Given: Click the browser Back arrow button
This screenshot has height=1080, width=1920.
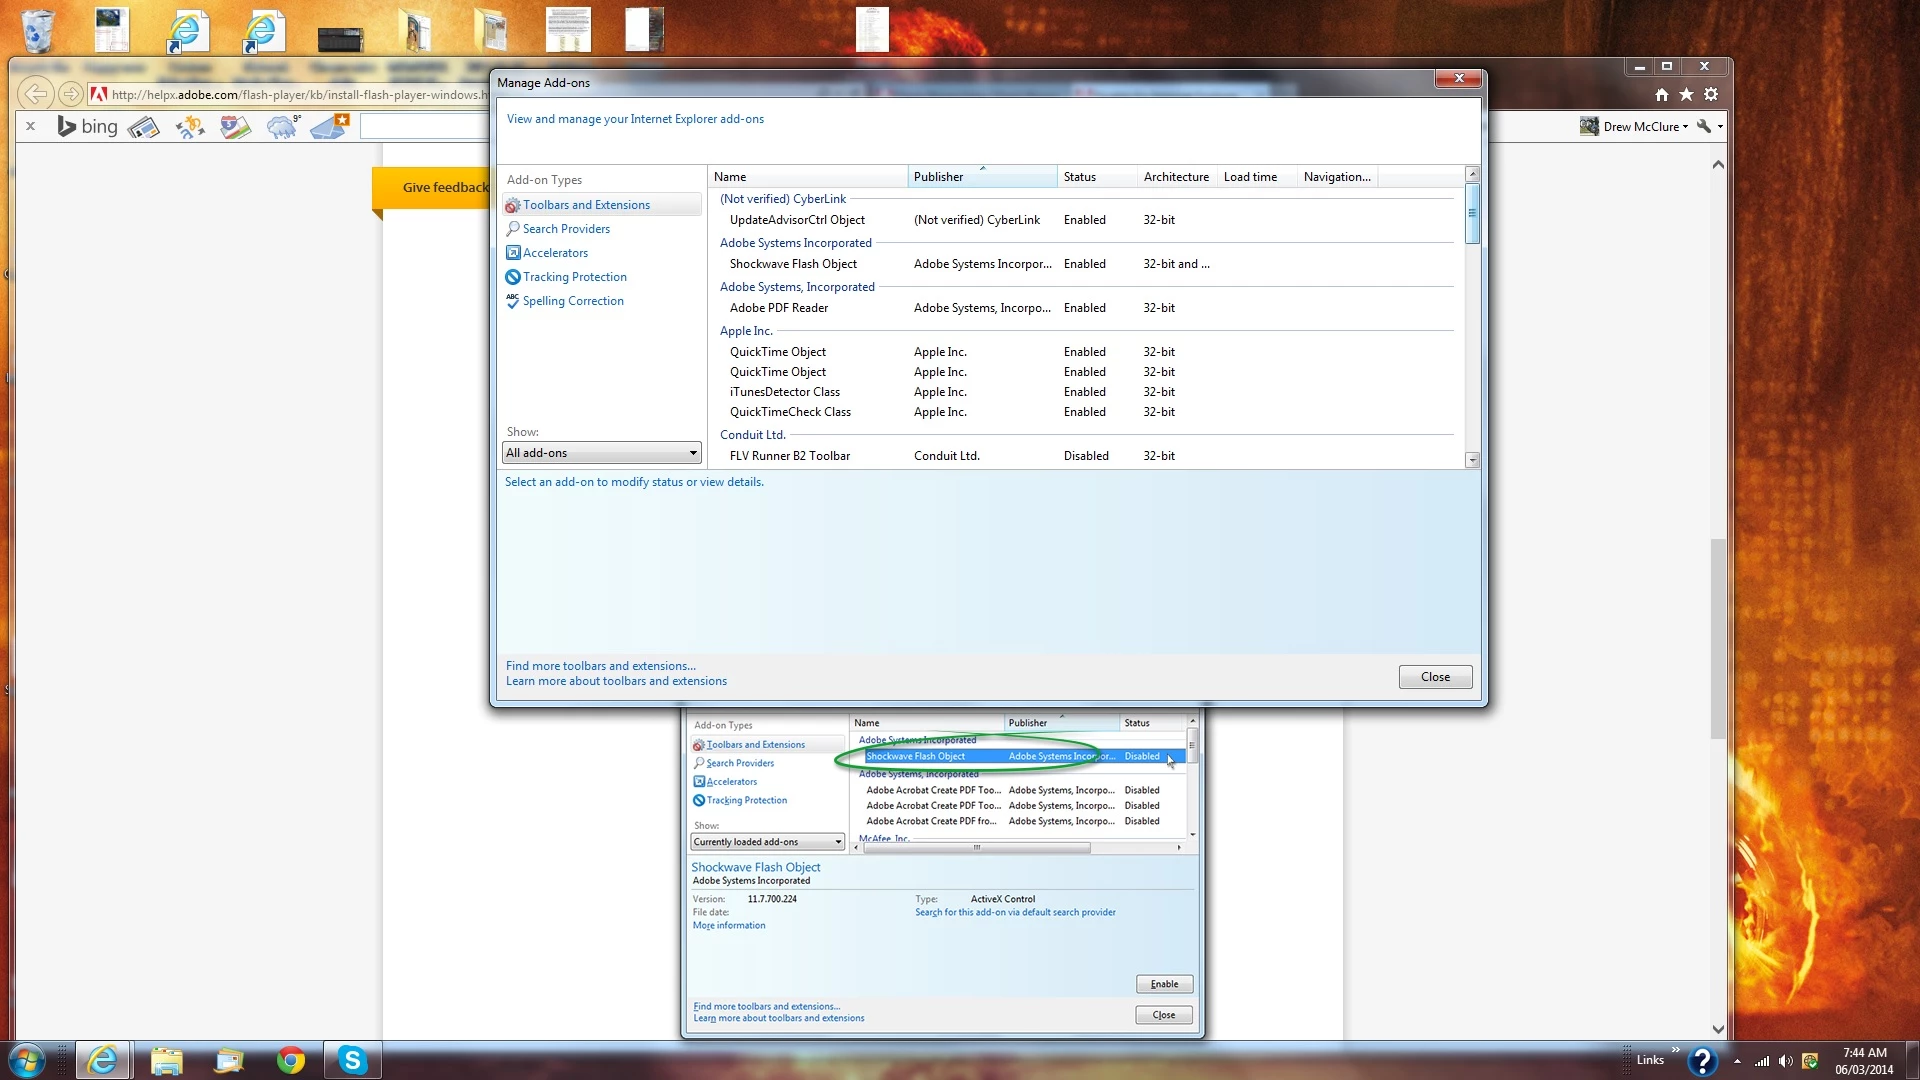Looking at the screenshot, I should click(36, 95).
